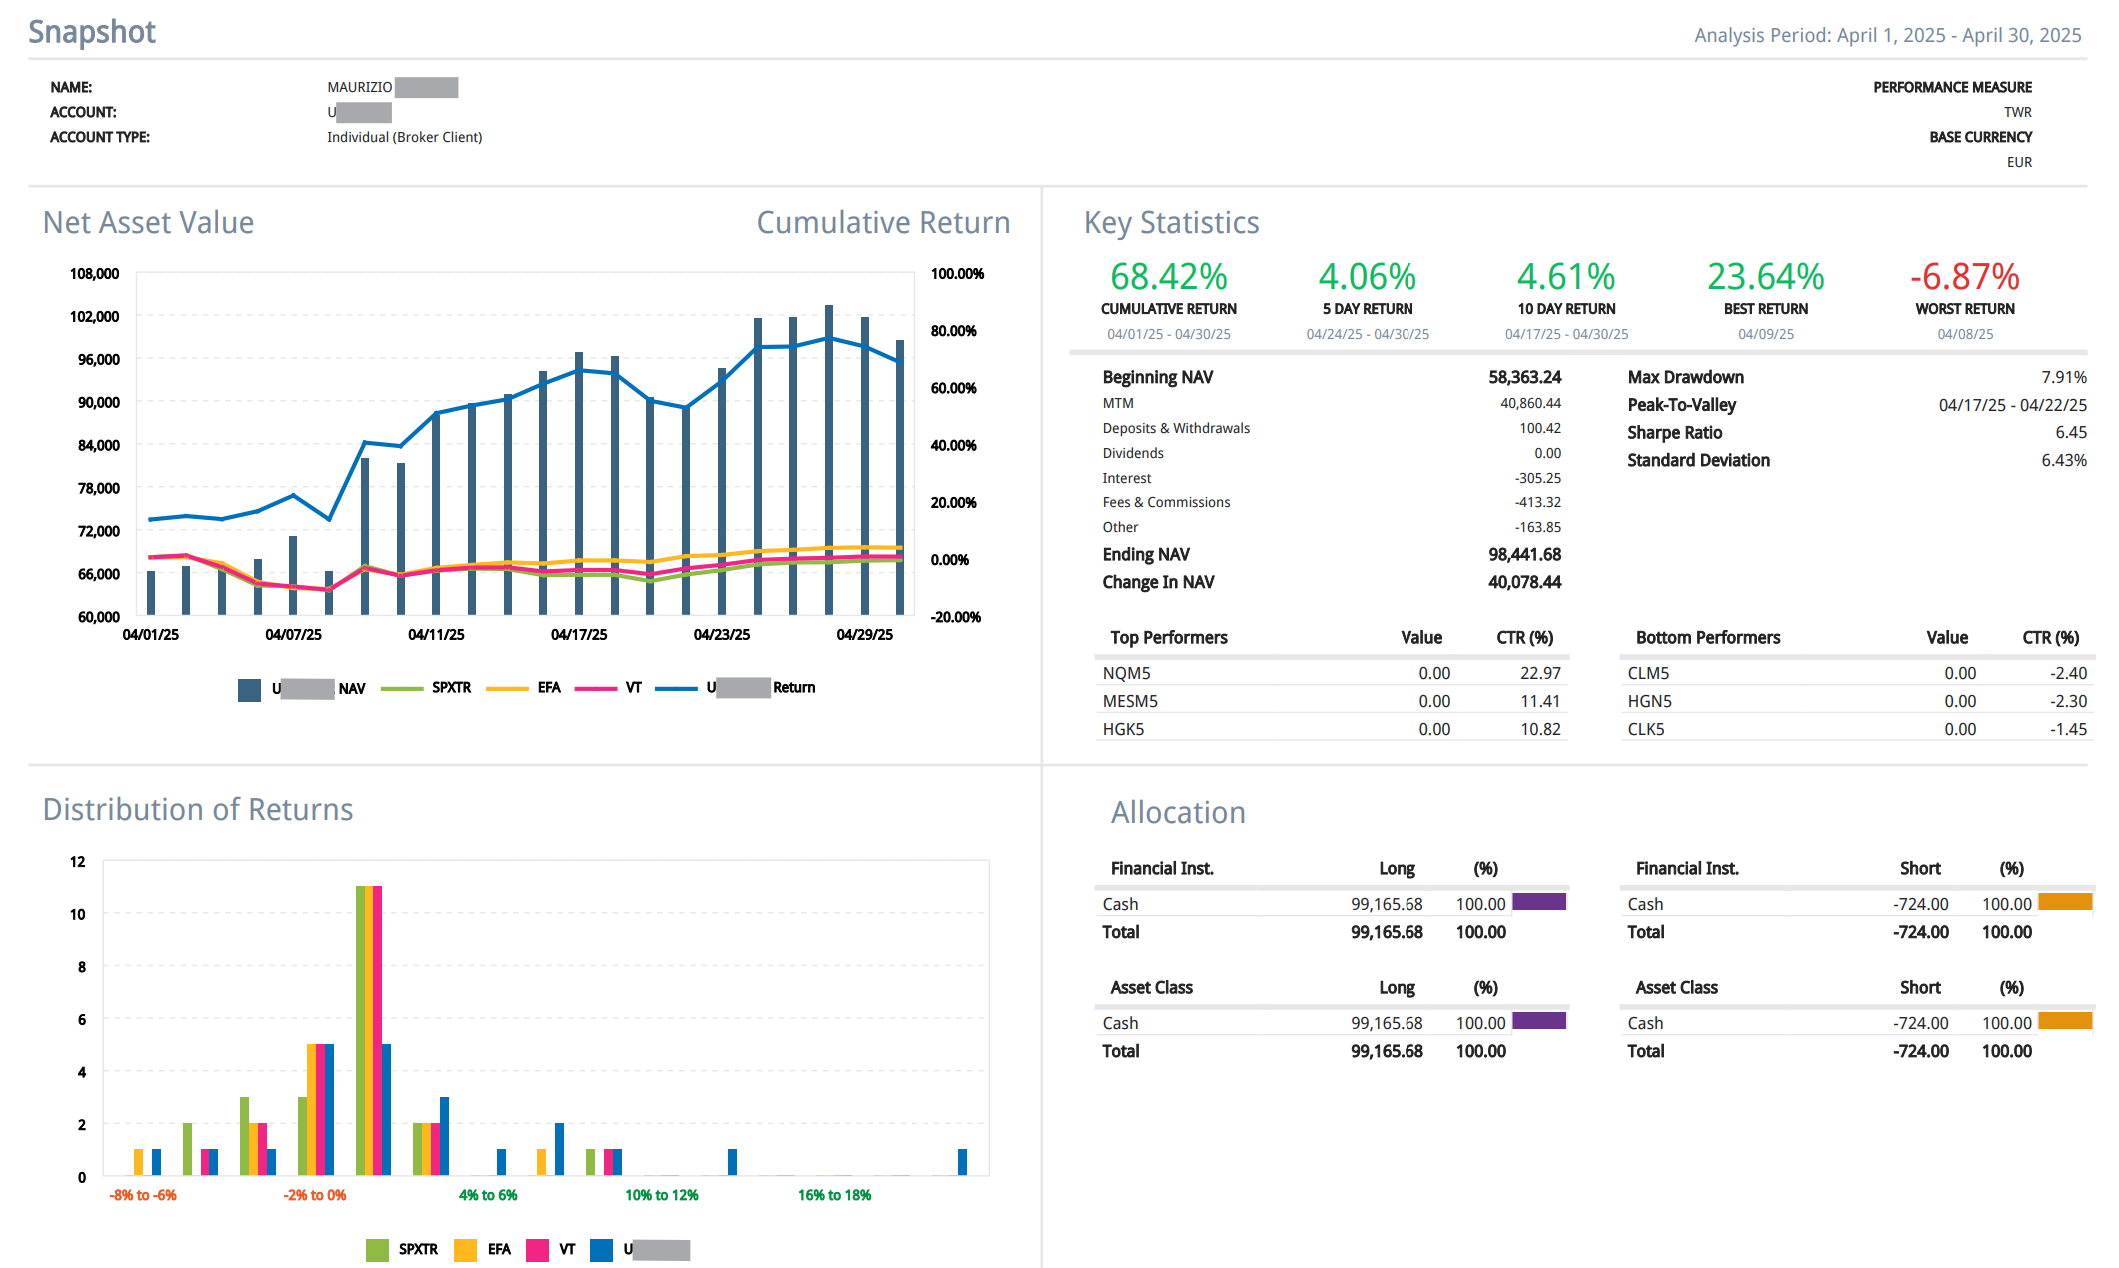Image resolution: width=2119 pixels, height=1268 pixels.
Task: Click the 68.42% Cumulative Return statistic
Action: coord(1168,276)
